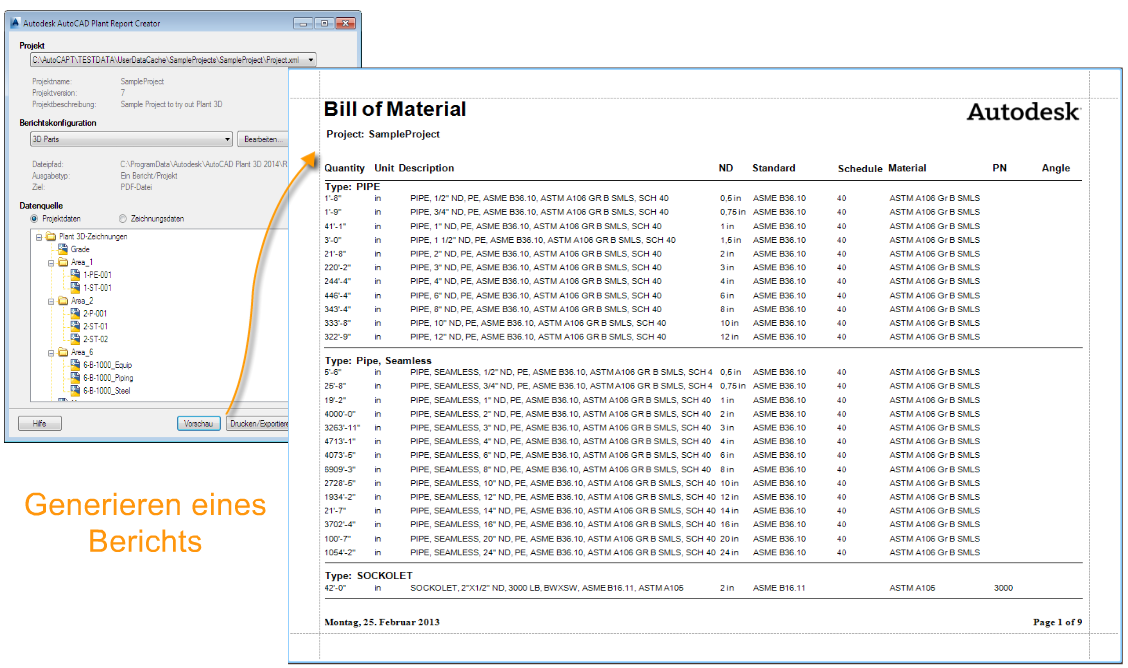Click the 2-ST-02 drawing icon

click(x=75, y=339)
